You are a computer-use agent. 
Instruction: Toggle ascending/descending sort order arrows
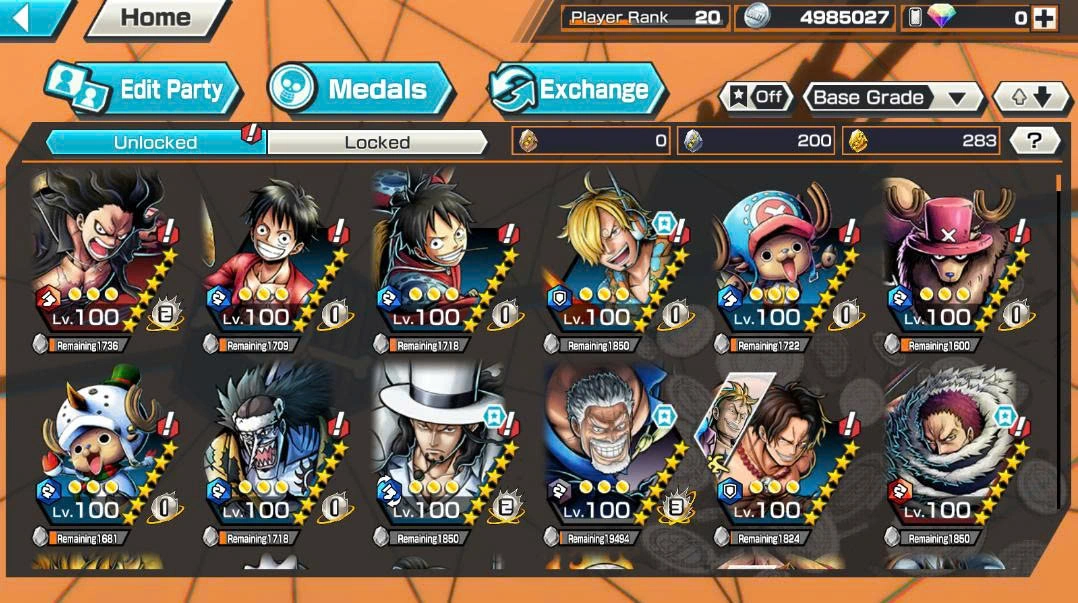(1031, 98)
